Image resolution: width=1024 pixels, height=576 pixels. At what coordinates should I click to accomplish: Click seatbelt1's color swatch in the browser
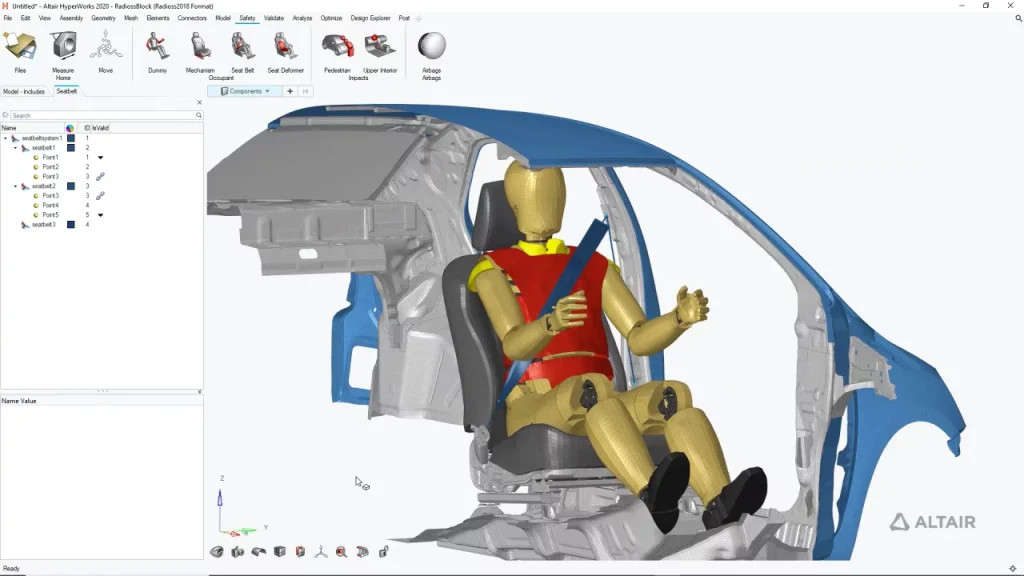point(69,147)
